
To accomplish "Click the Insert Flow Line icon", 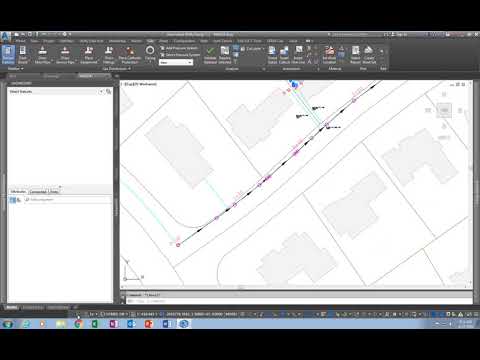I will 298,55.
